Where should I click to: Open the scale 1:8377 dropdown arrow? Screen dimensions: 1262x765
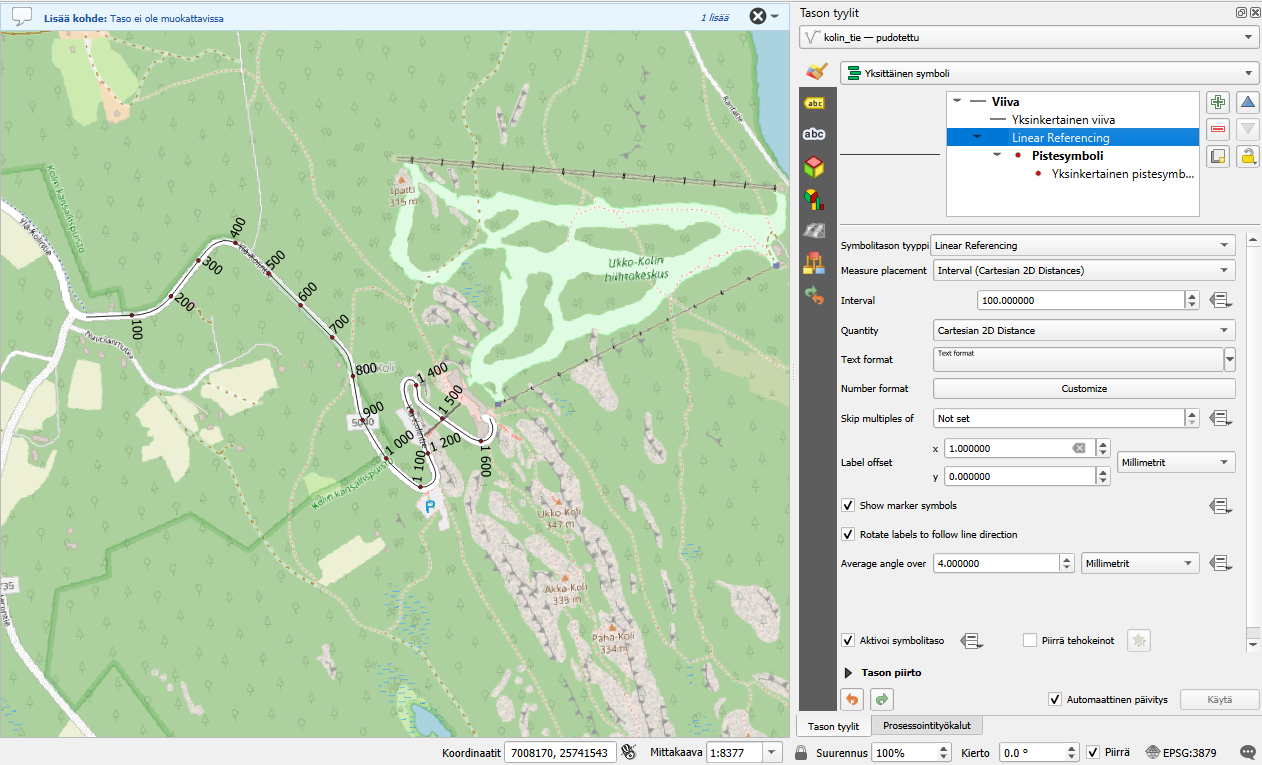774,752
